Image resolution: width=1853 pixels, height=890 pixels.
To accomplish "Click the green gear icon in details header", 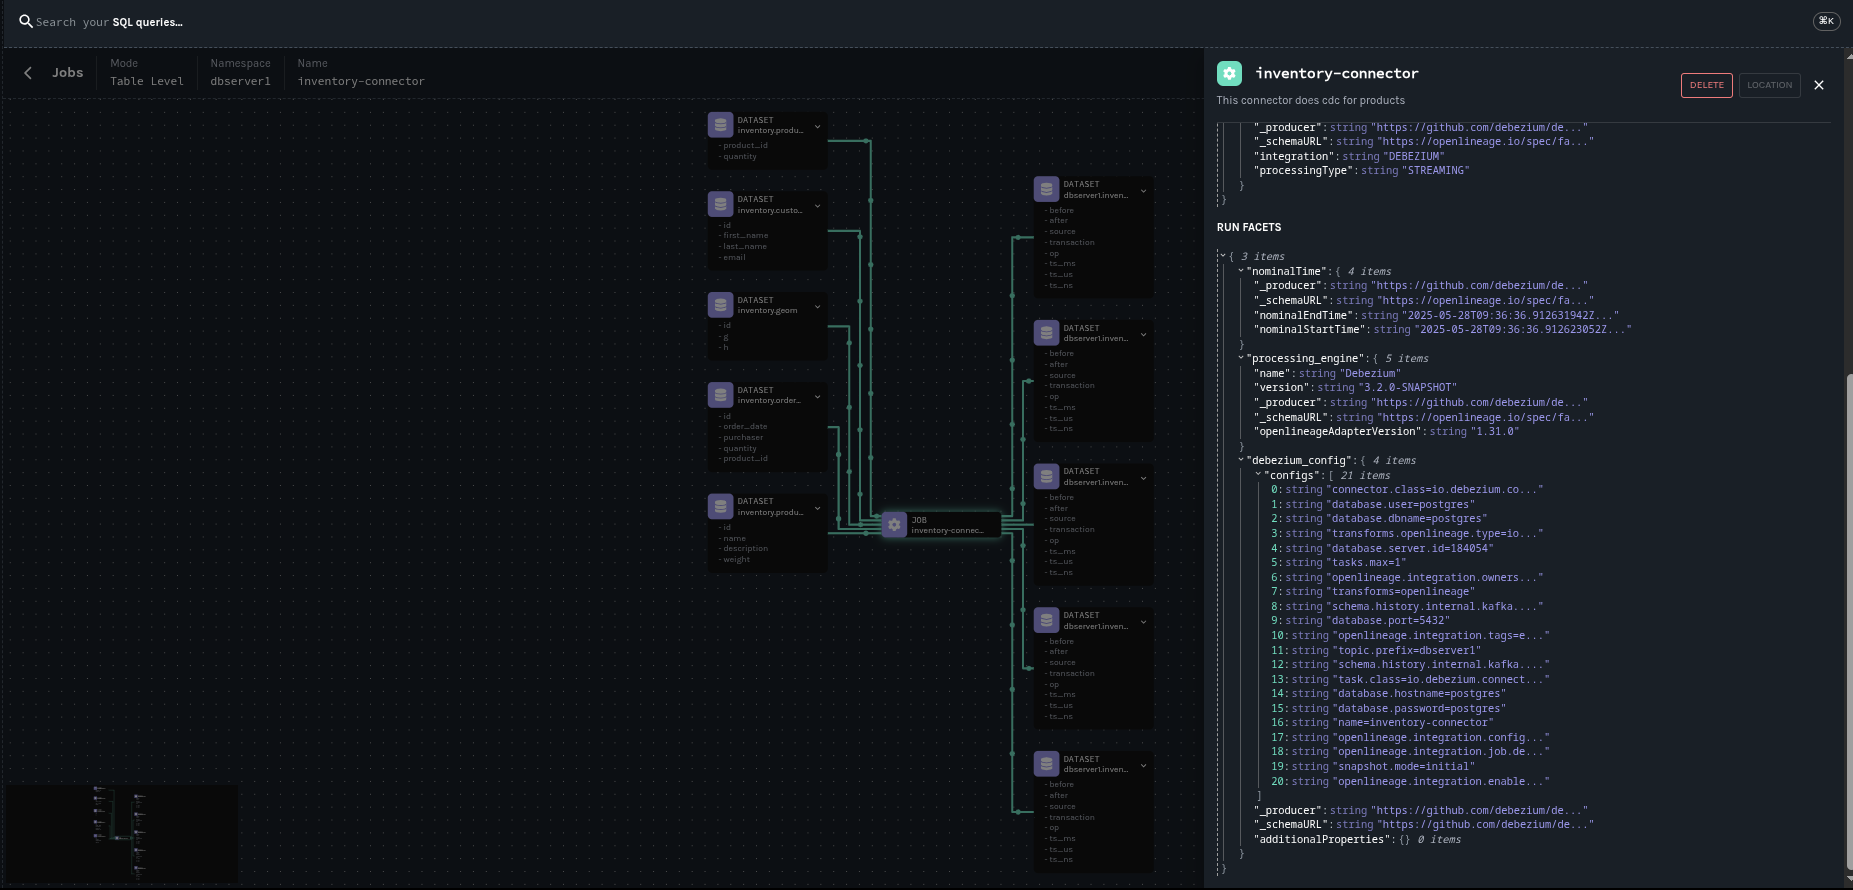I will [x=1229, y=73].
